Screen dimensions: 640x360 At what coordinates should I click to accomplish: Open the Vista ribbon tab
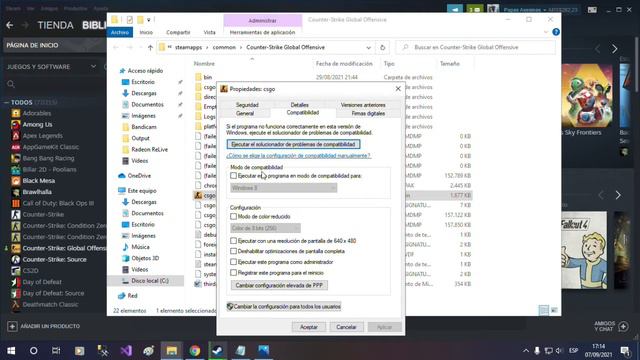tap(209, 32)
